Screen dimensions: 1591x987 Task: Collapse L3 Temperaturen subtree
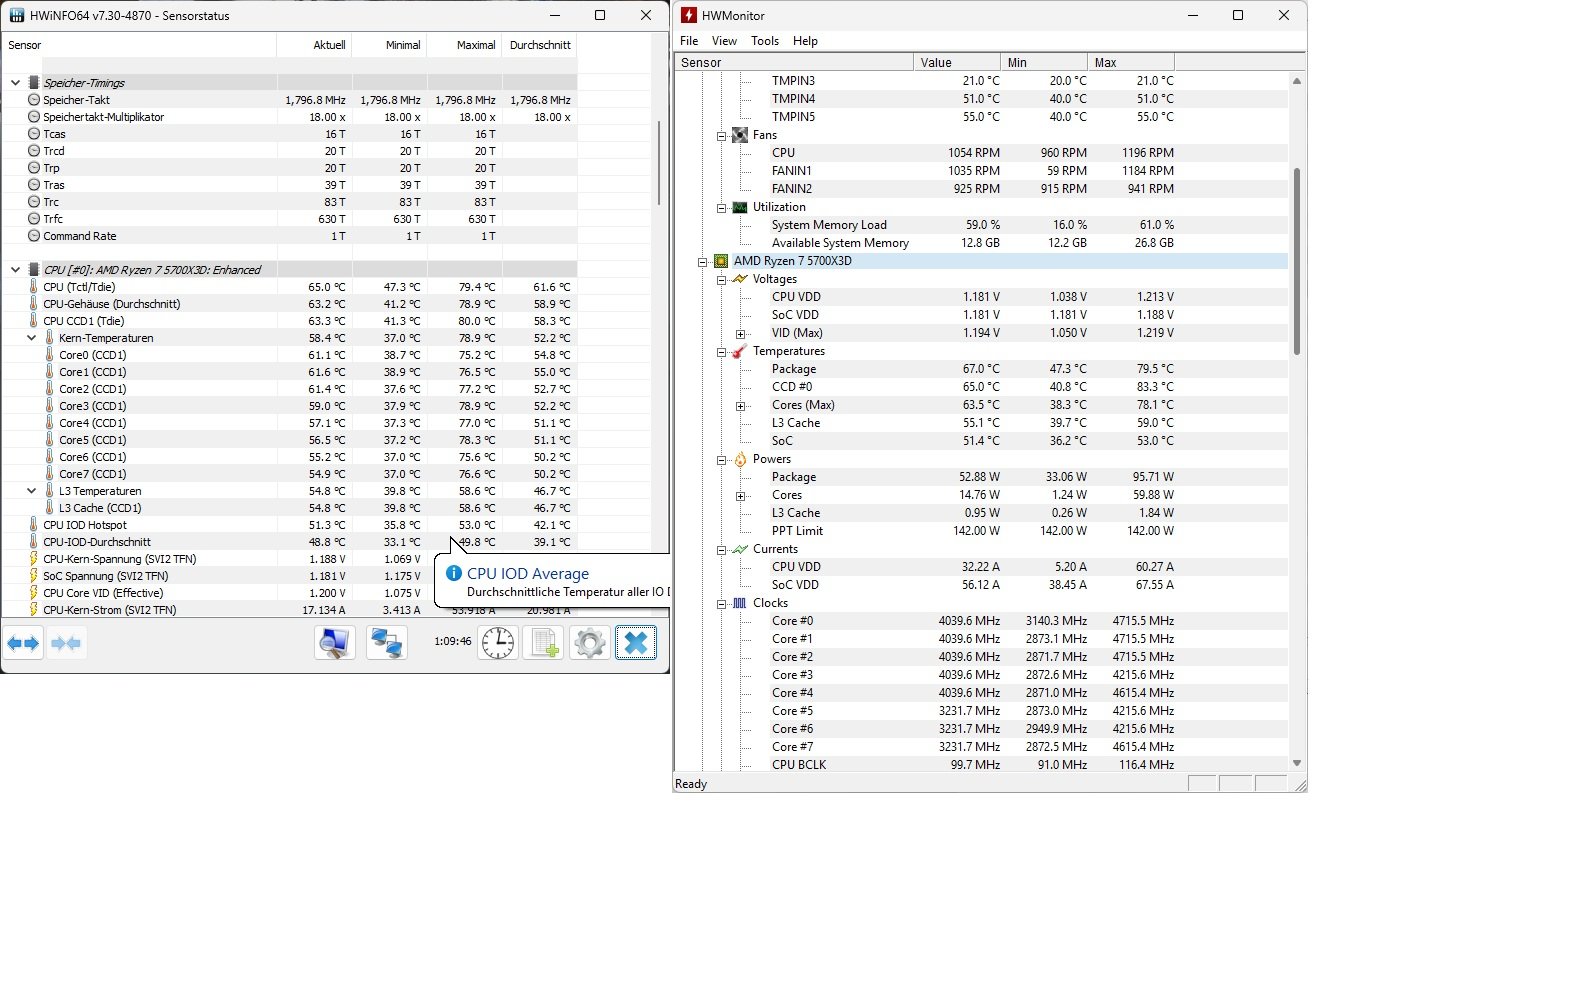[x=31, y=491]
